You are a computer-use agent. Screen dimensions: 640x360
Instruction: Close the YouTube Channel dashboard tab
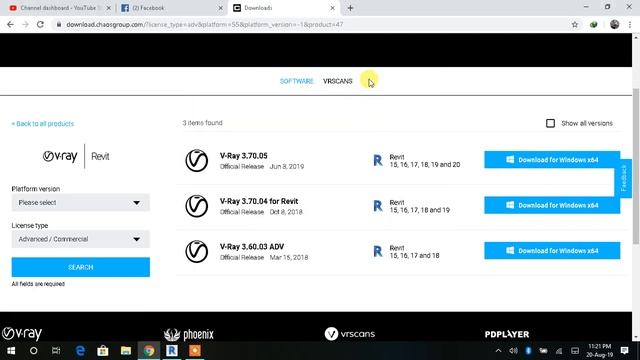click(109, 8)
